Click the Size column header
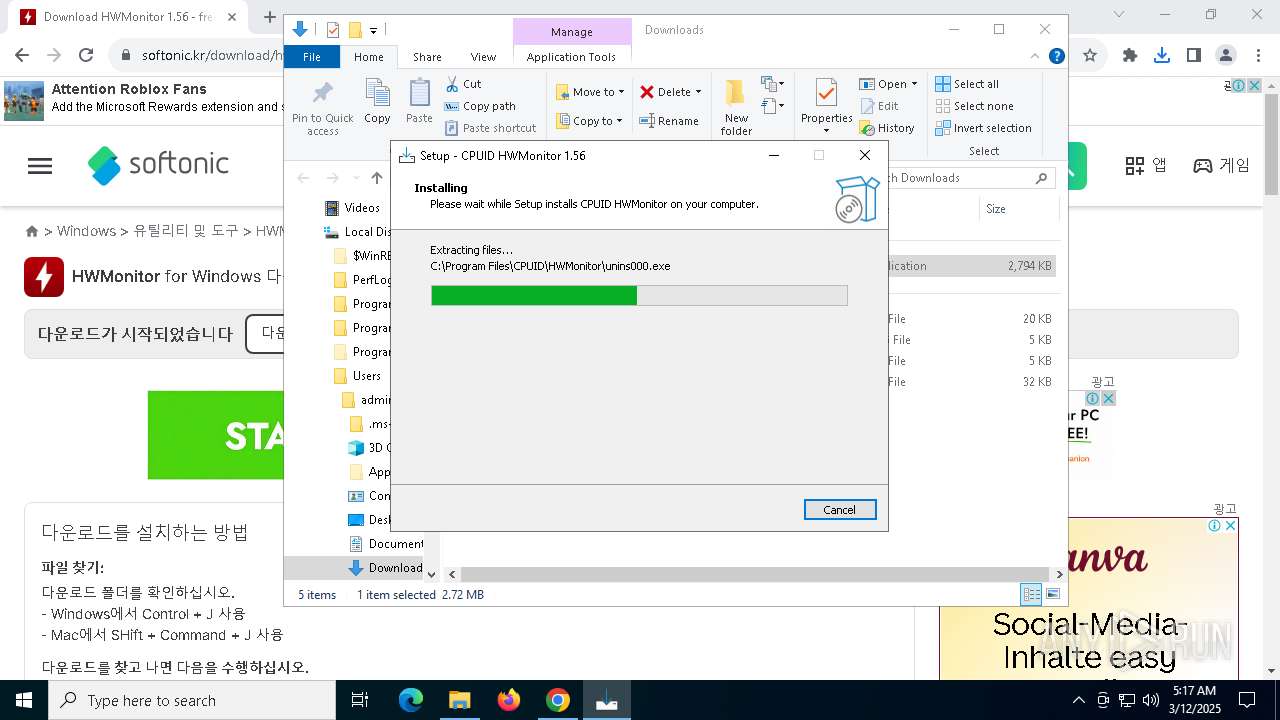Viewport: 1280px width, 720px height. pyautogui.click(x=996, y=209)
